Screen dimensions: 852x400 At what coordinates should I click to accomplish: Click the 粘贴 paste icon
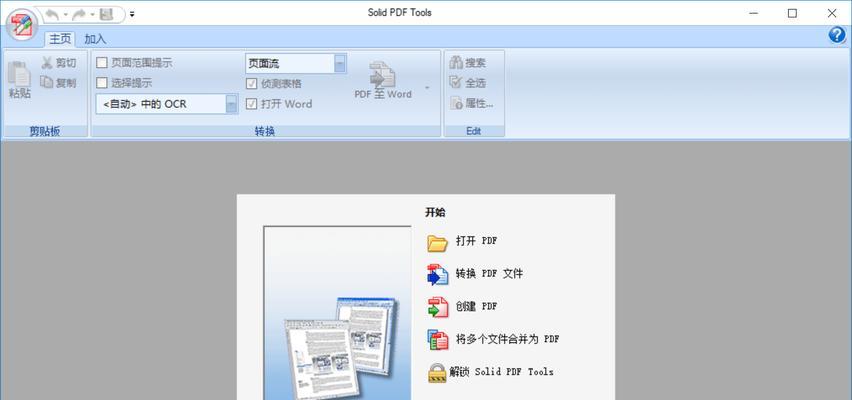coord(20,73)
